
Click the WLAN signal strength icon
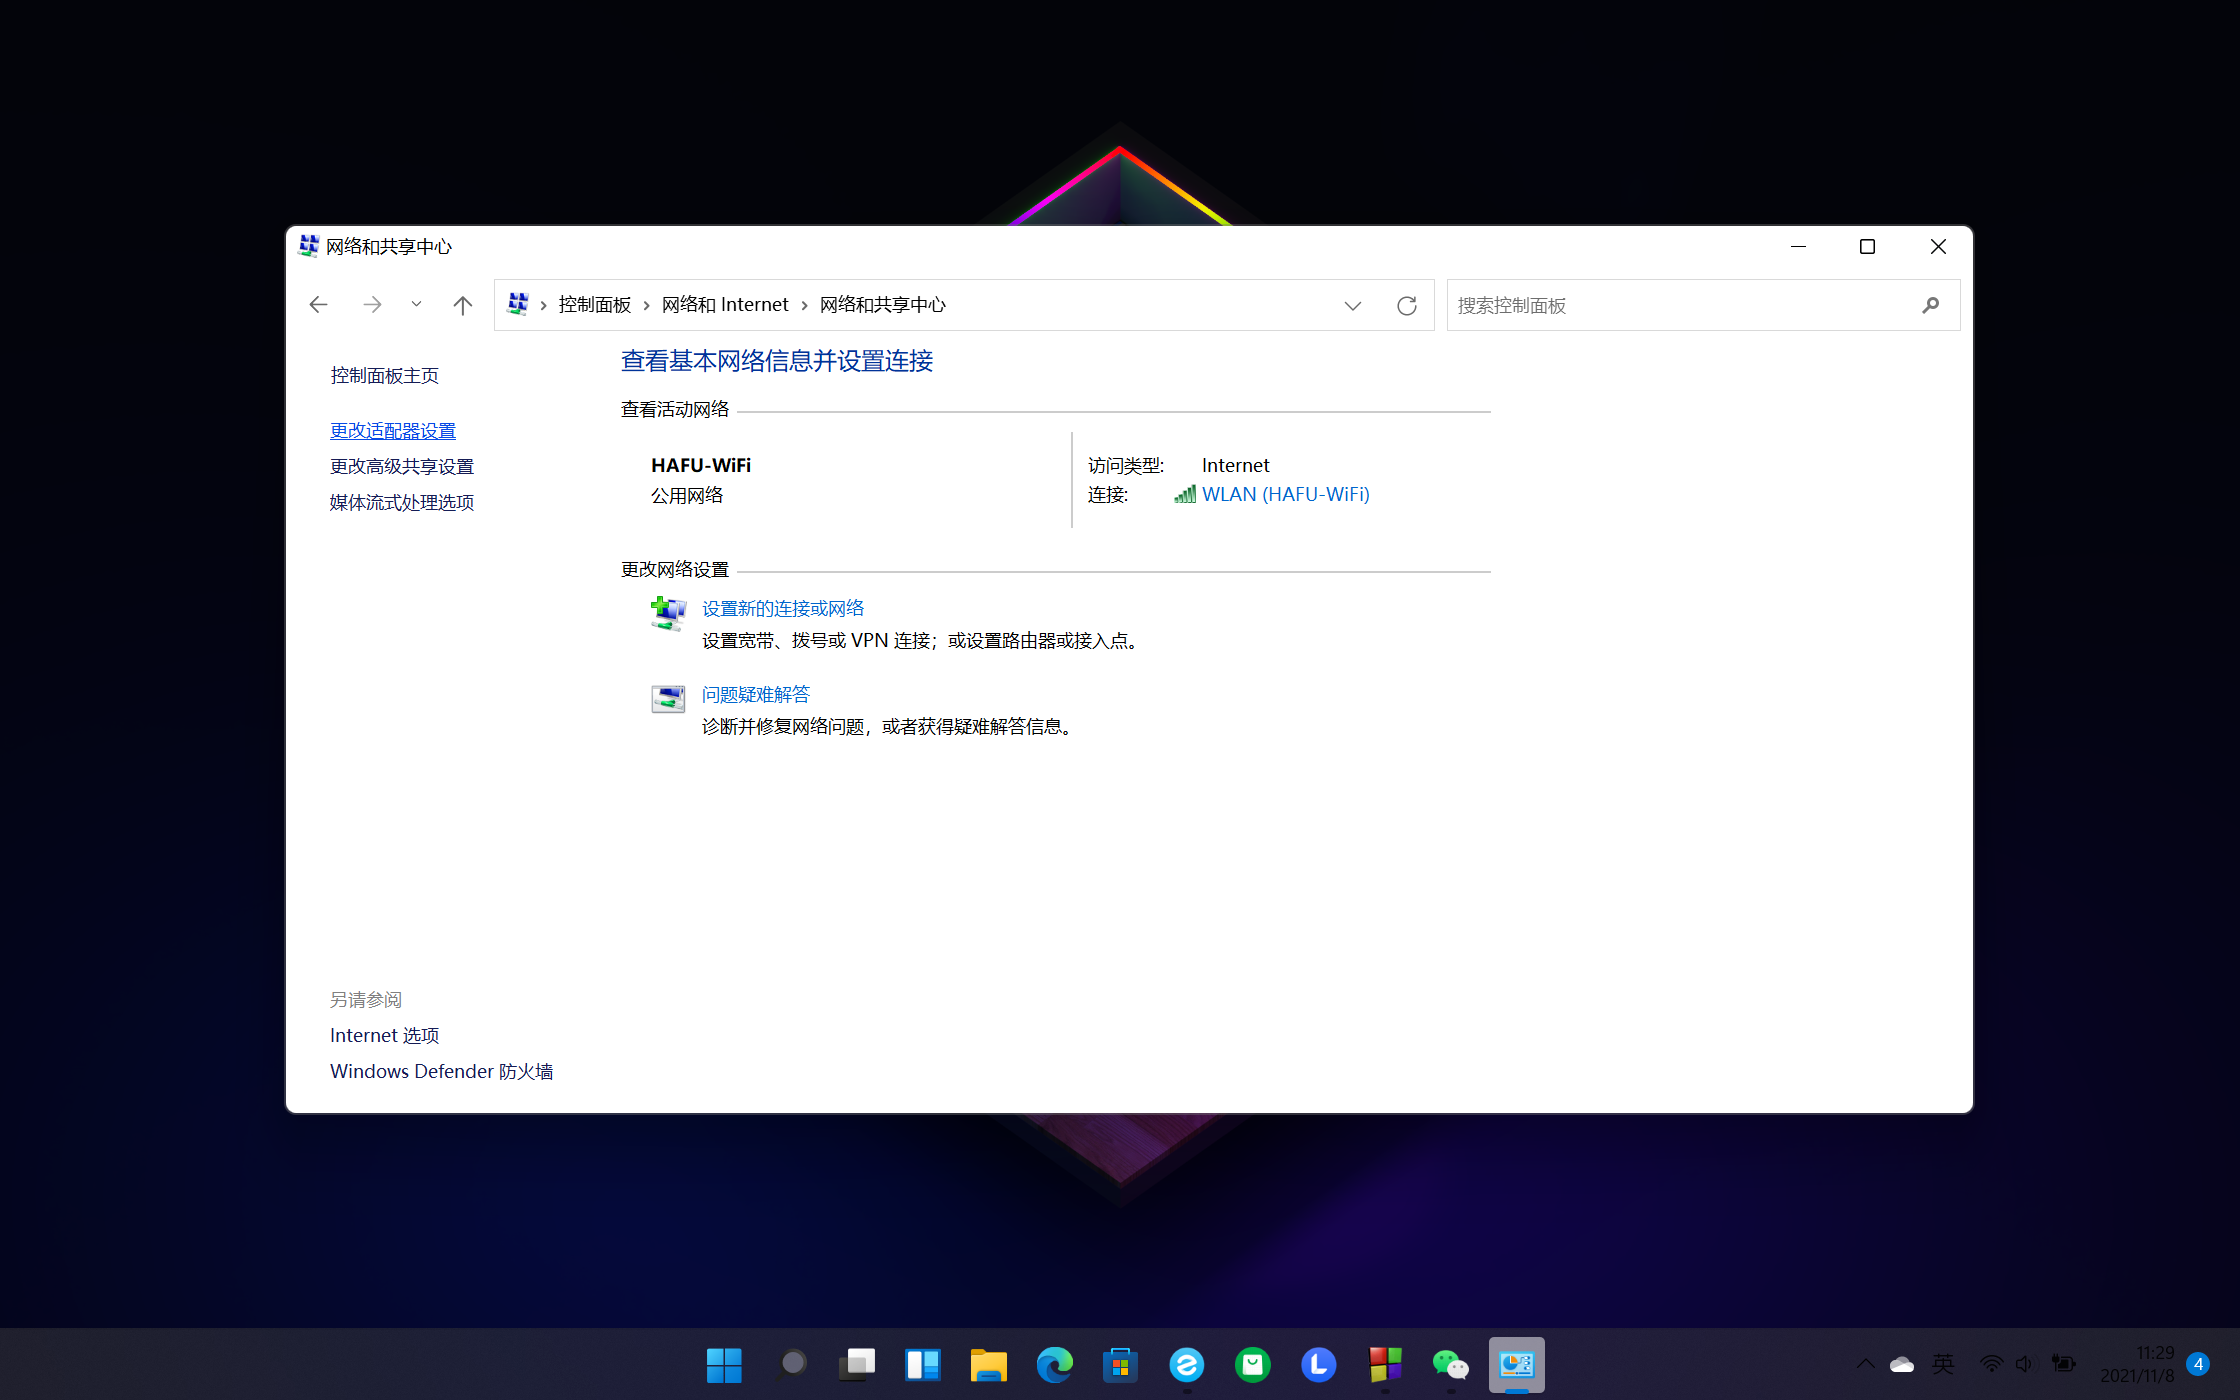click(1185, 494)
